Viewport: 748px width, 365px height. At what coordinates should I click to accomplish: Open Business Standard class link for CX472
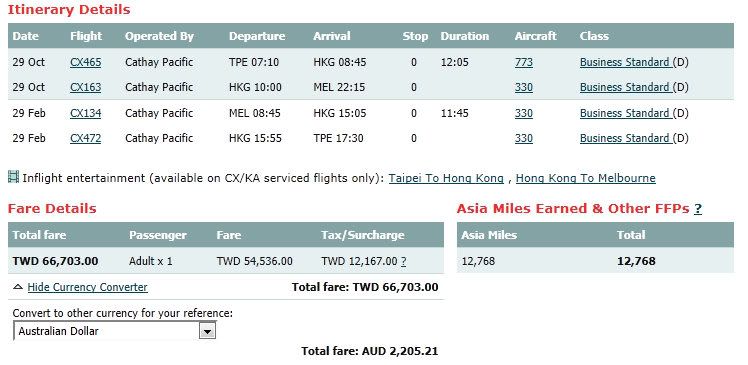tap(626, 138)
